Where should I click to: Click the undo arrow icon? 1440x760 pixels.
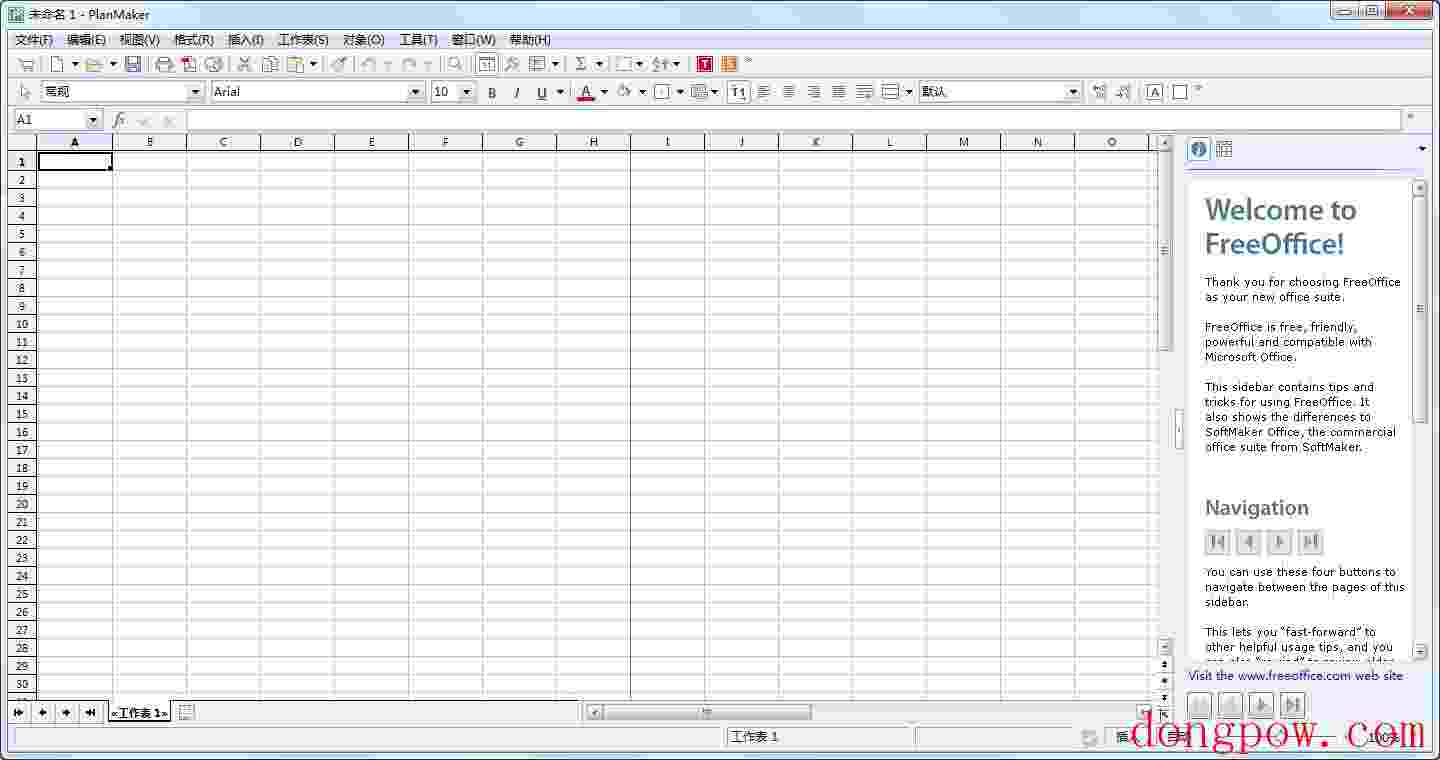(368, 64)
